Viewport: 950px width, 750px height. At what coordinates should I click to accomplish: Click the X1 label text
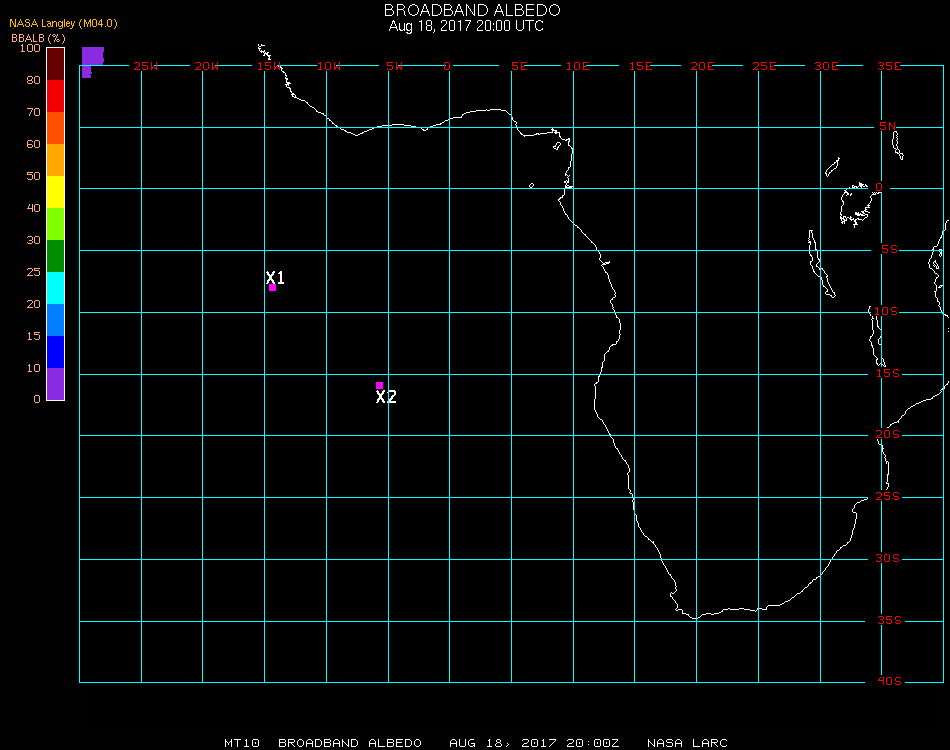click(275, 277)
